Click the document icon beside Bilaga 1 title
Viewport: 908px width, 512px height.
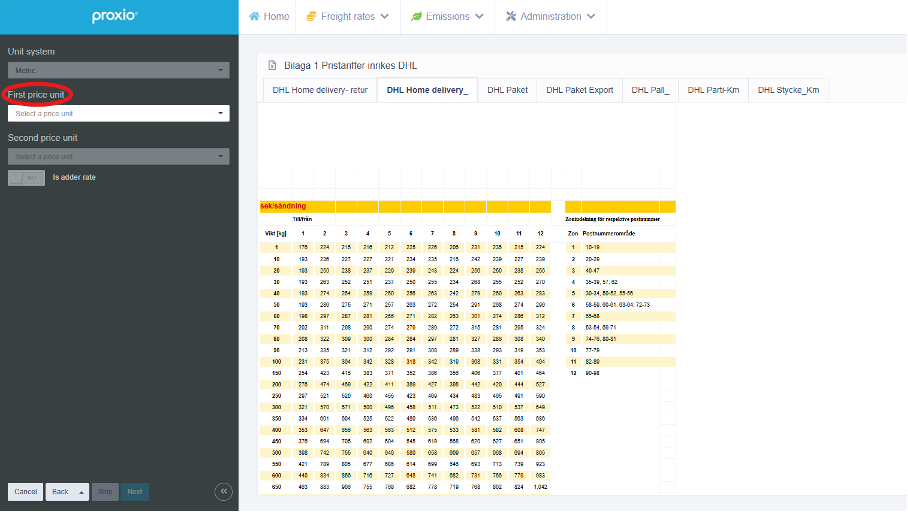coord(272,65)
